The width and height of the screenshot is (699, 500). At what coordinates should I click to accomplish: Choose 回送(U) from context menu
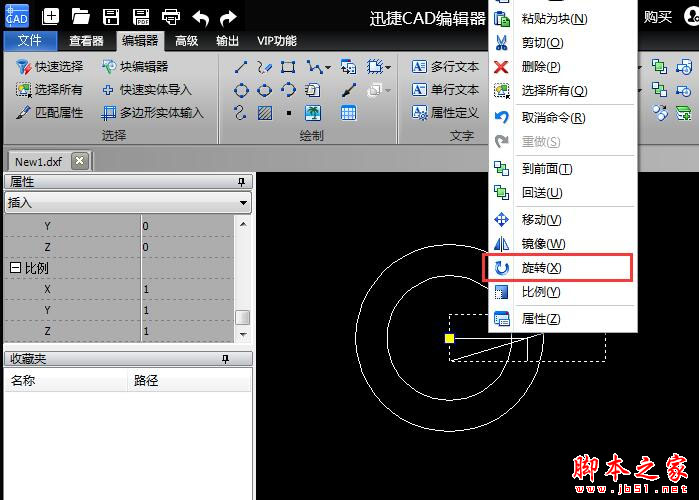[x=563, y=193]
